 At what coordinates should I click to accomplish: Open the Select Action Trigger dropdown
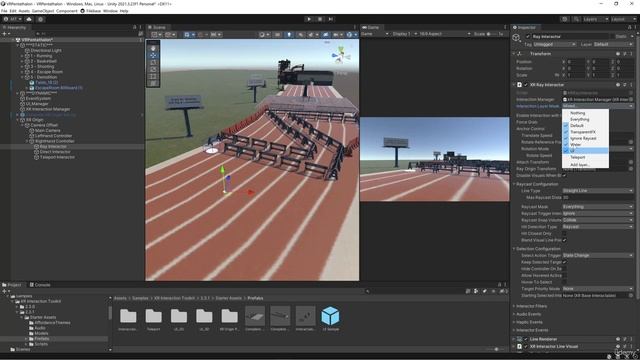[598, 256]
